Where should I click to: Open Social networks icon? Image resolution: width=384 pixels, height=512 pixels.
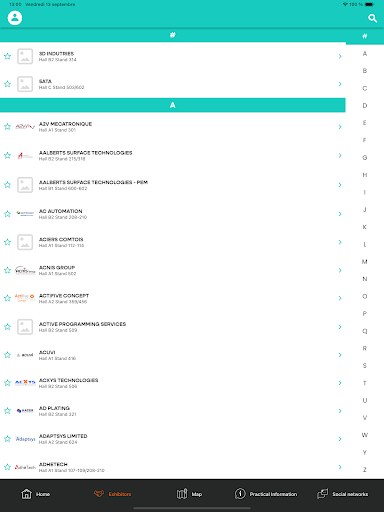(322, 494)
